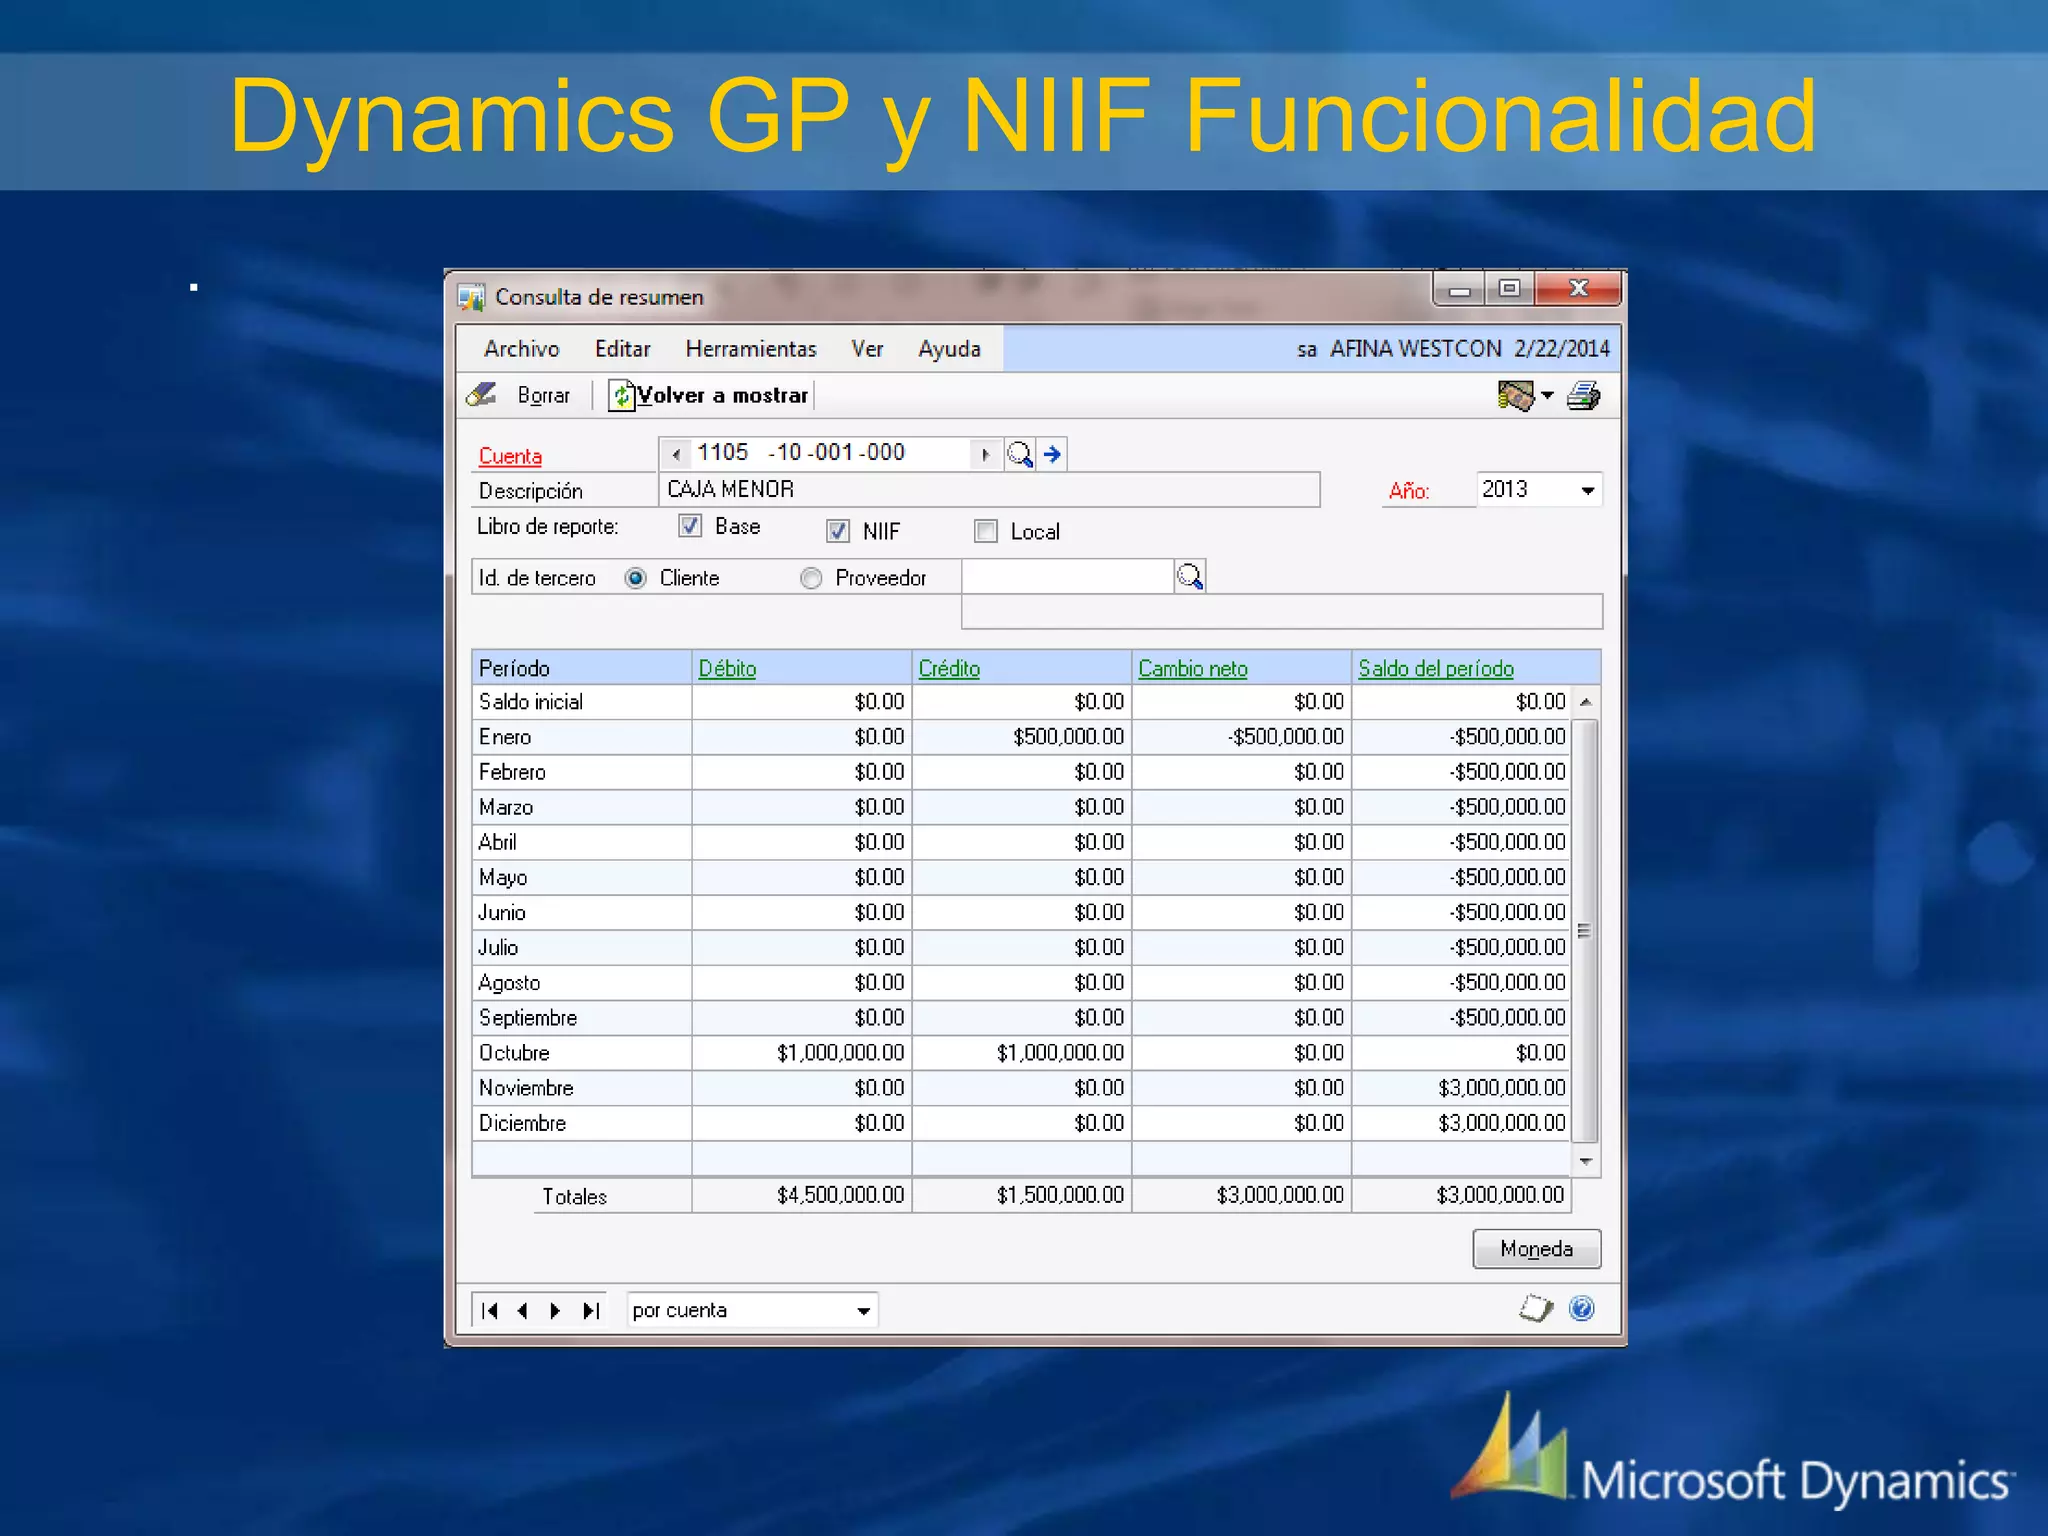Image resolution: width=2048 pixels, height=1536 pixels.
Task: Close the Consulta de resumen window
Action: tap(1578, 289)
